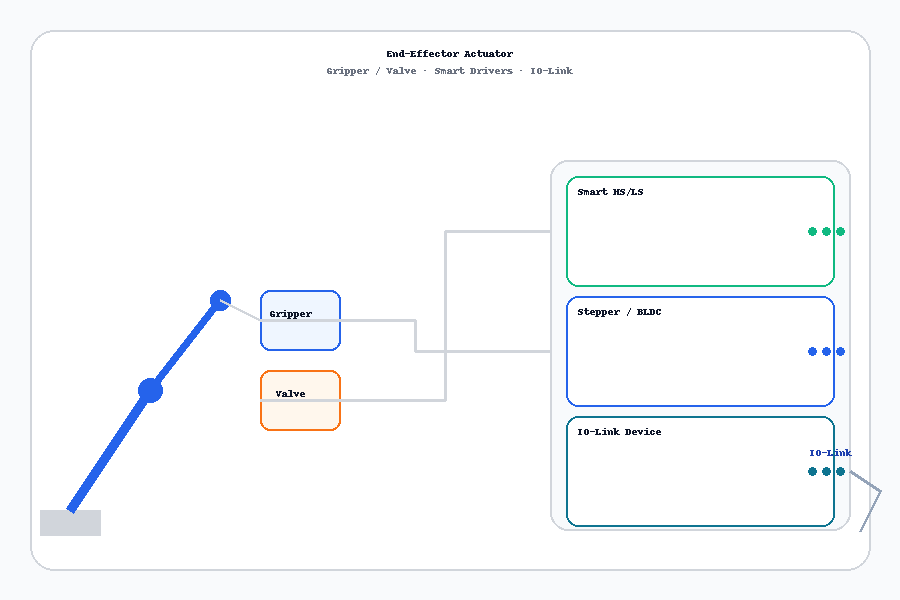900x600 pixels.
Task: Select the small wrist joint at arm tip
Action: 220,300
